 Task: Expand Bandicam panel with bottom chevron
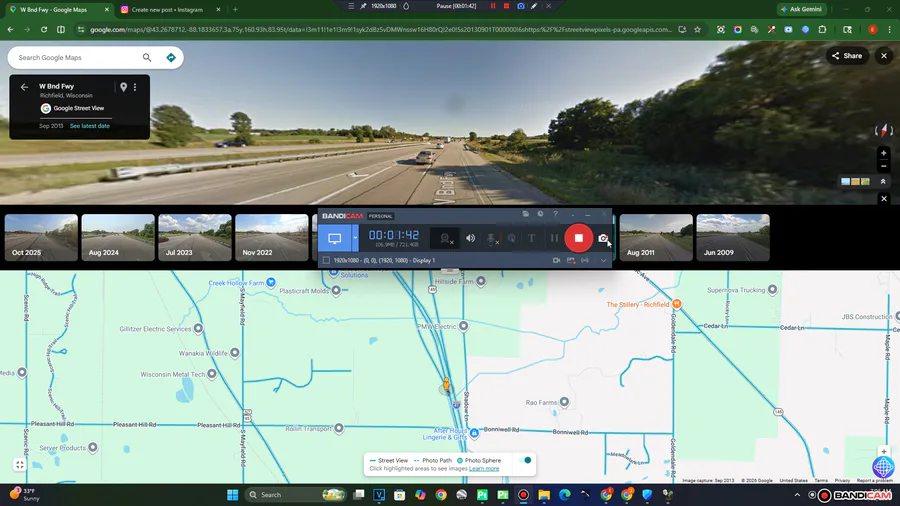tap(603, 260)
